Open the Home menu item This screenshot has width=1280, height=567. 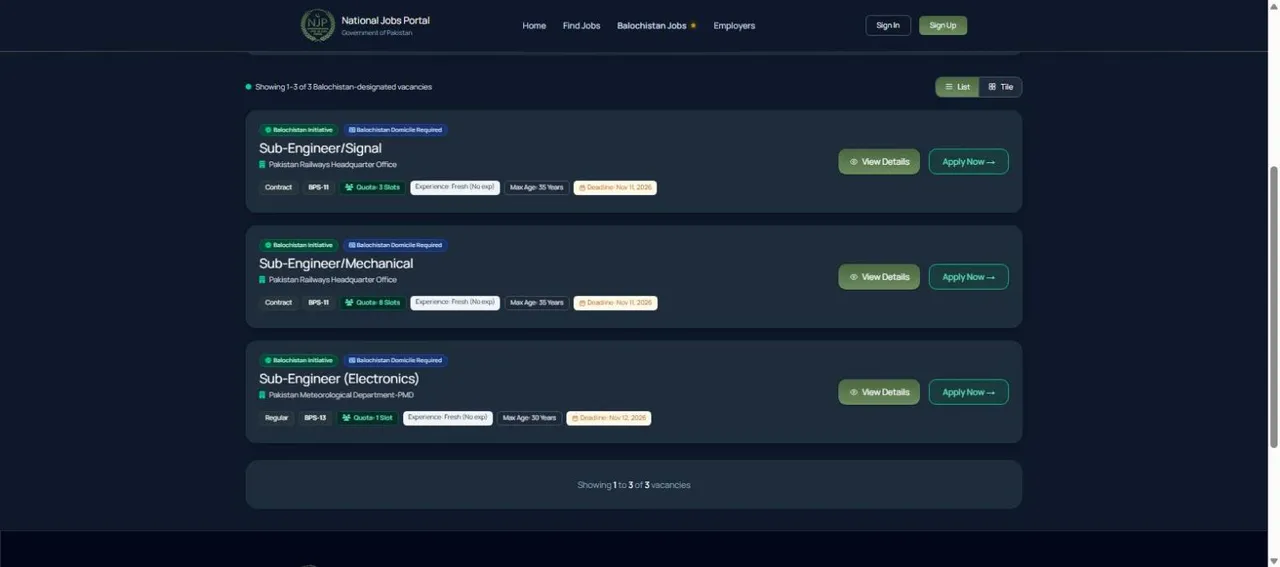coord(534,26)
